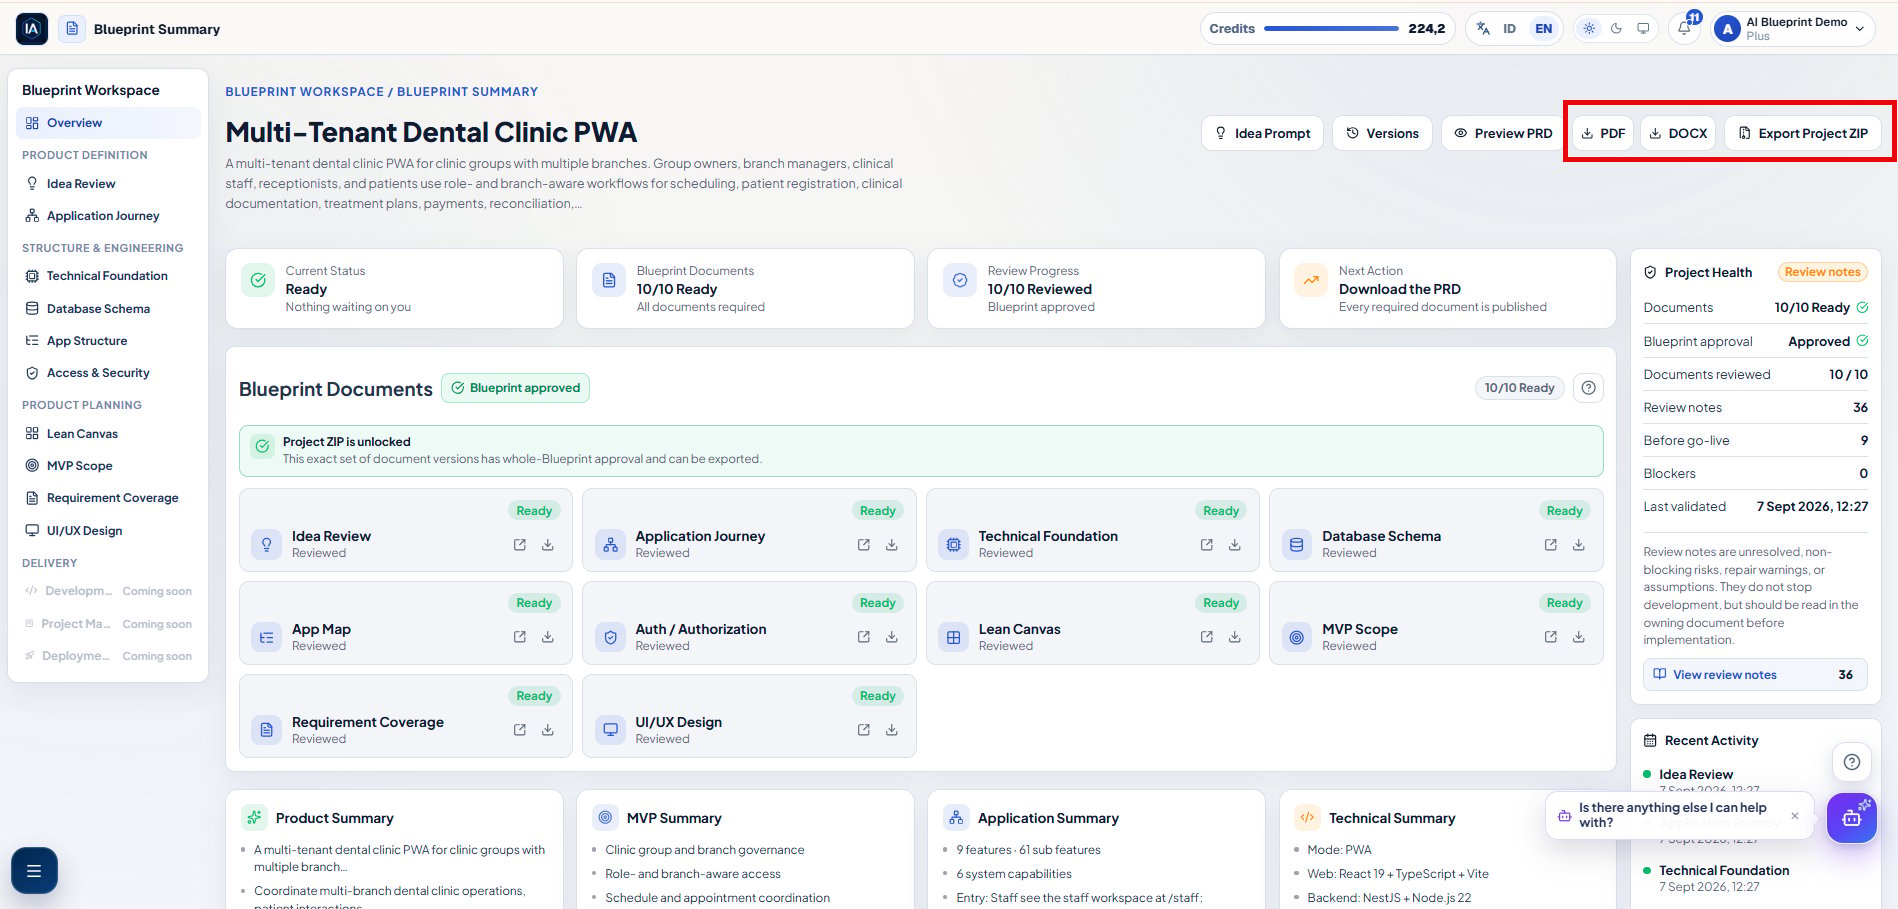Select system theme monitor icon
The image size is (1898, 909).
[1643, 29]
